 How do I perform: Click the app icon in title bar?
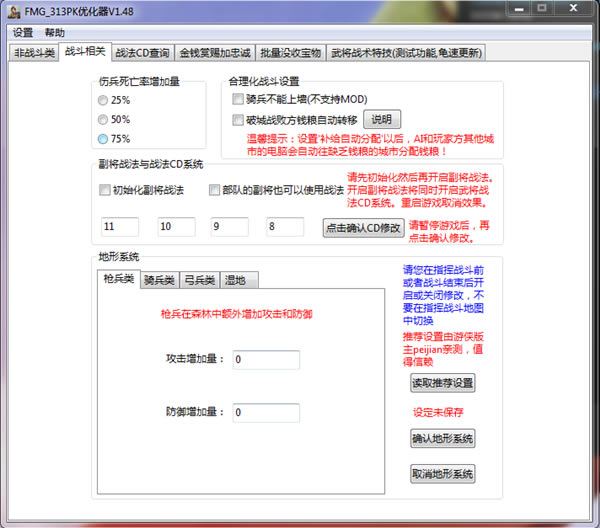click(14, 11)
